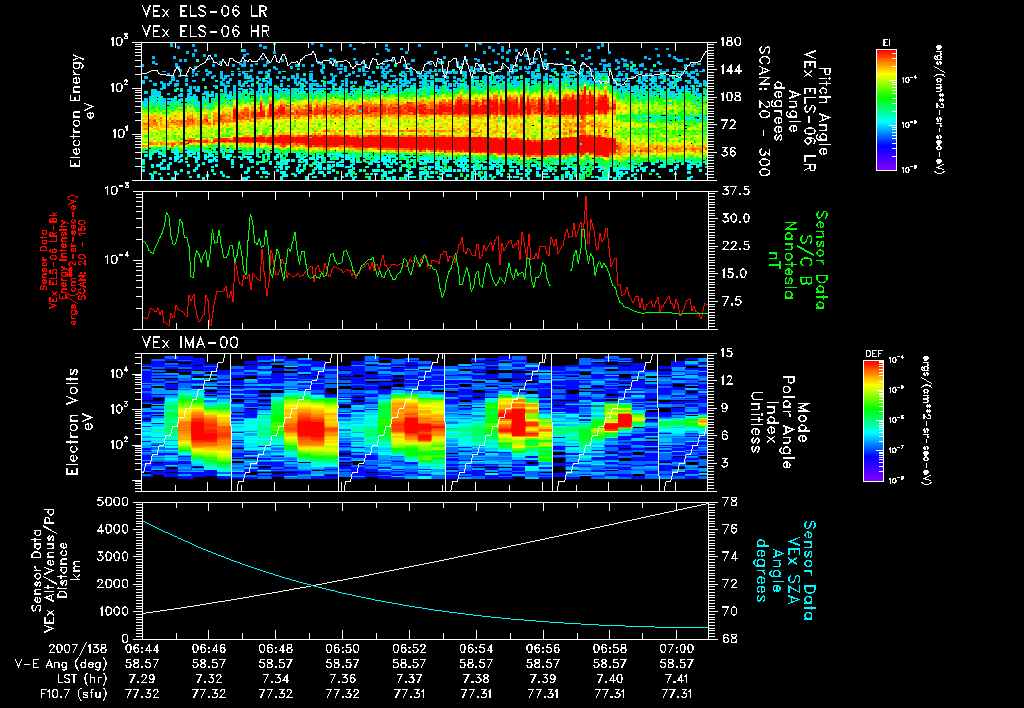Click the date label "2007/138"
This screenshot has height=708, width=1024.
[78, 649]
